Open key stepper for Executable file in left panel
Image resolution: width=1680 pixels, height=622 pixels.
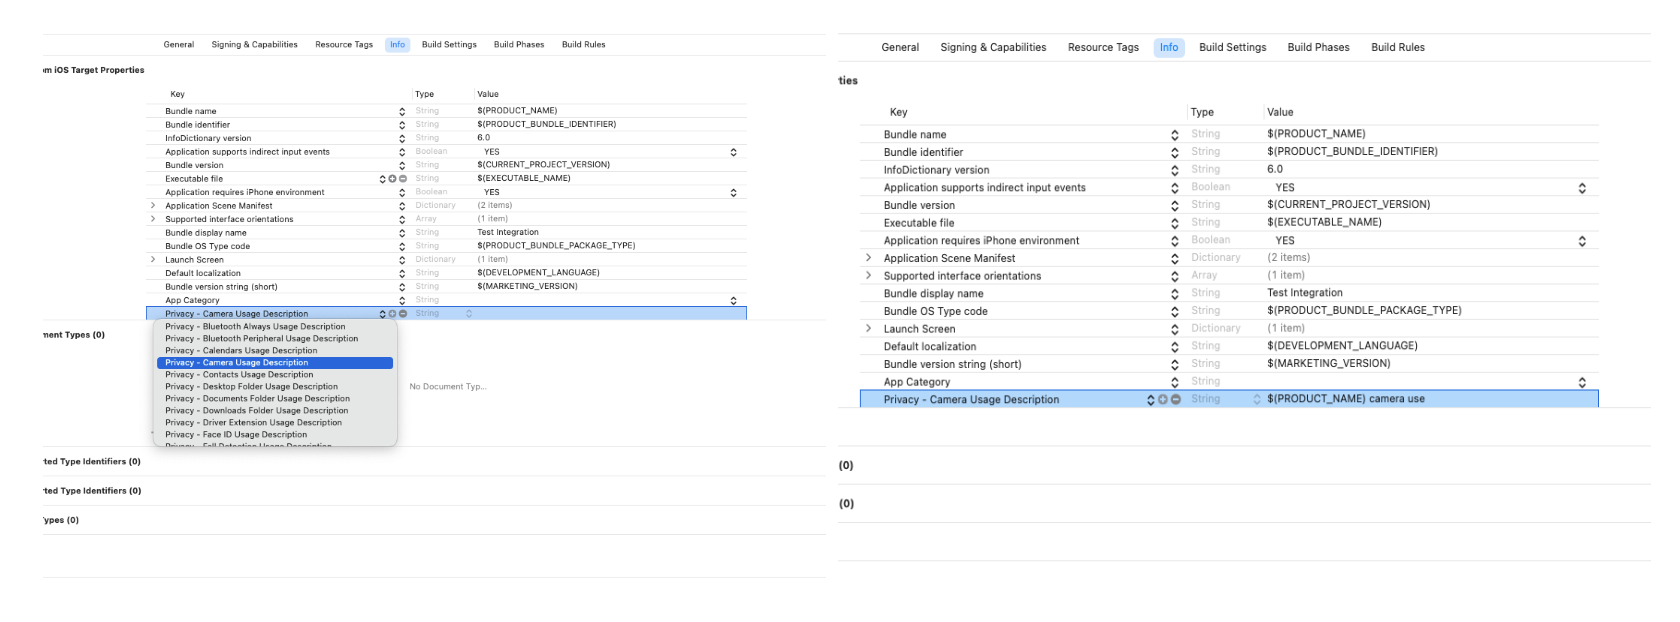pos(382,179)
